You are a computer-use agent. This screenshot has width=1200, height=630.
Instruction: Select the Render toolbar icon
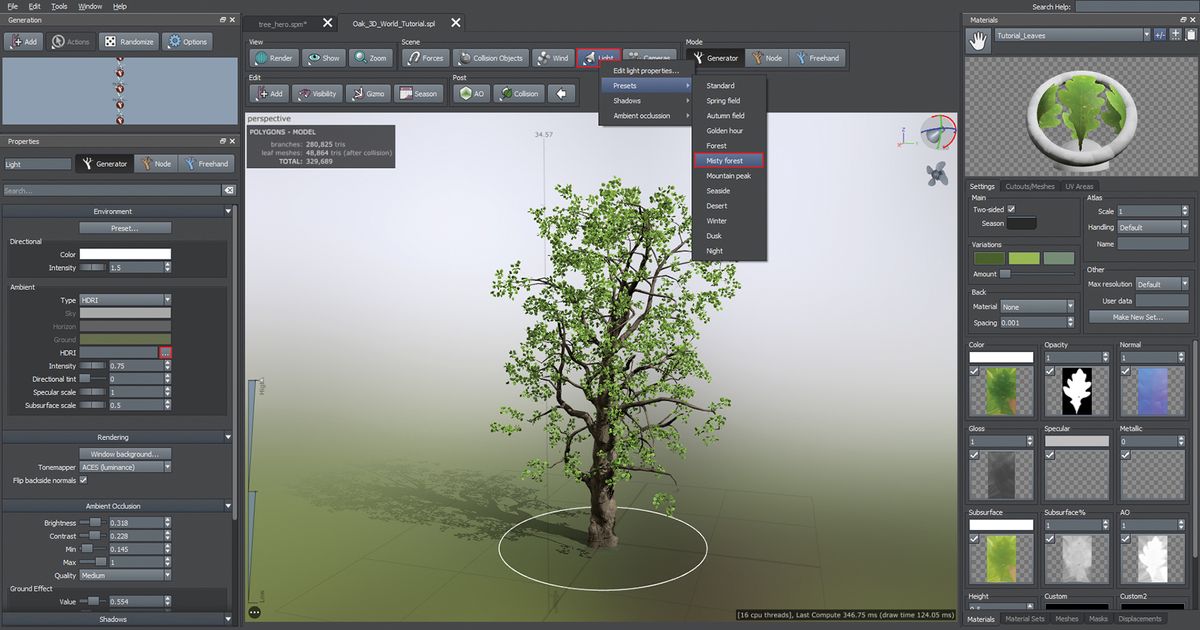click(272, 57)
